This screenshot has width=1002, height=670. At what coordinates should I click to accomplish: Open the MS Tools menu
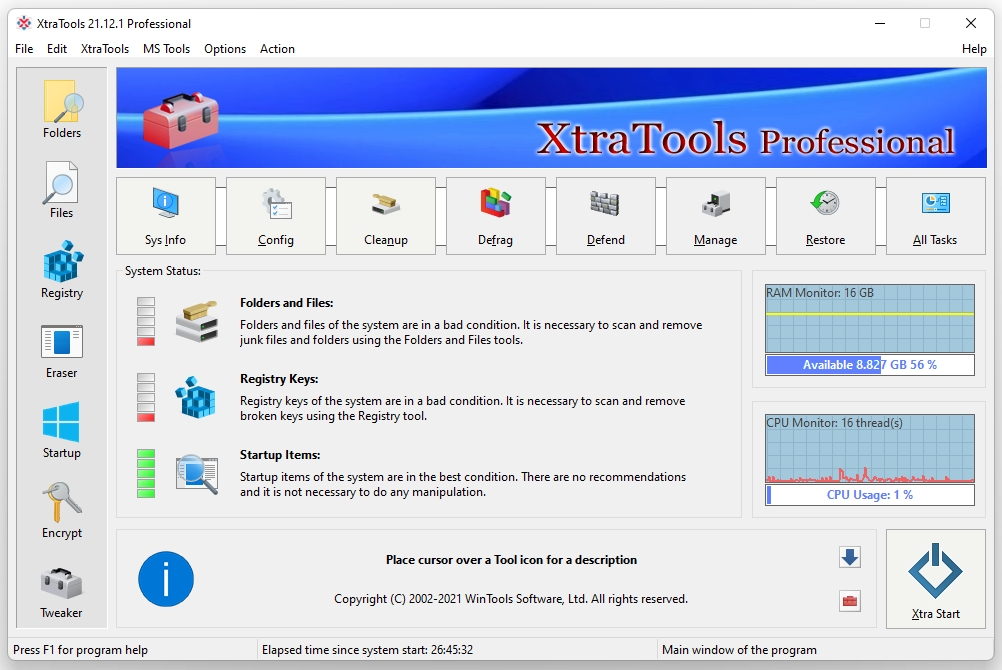tap(166, 49)
